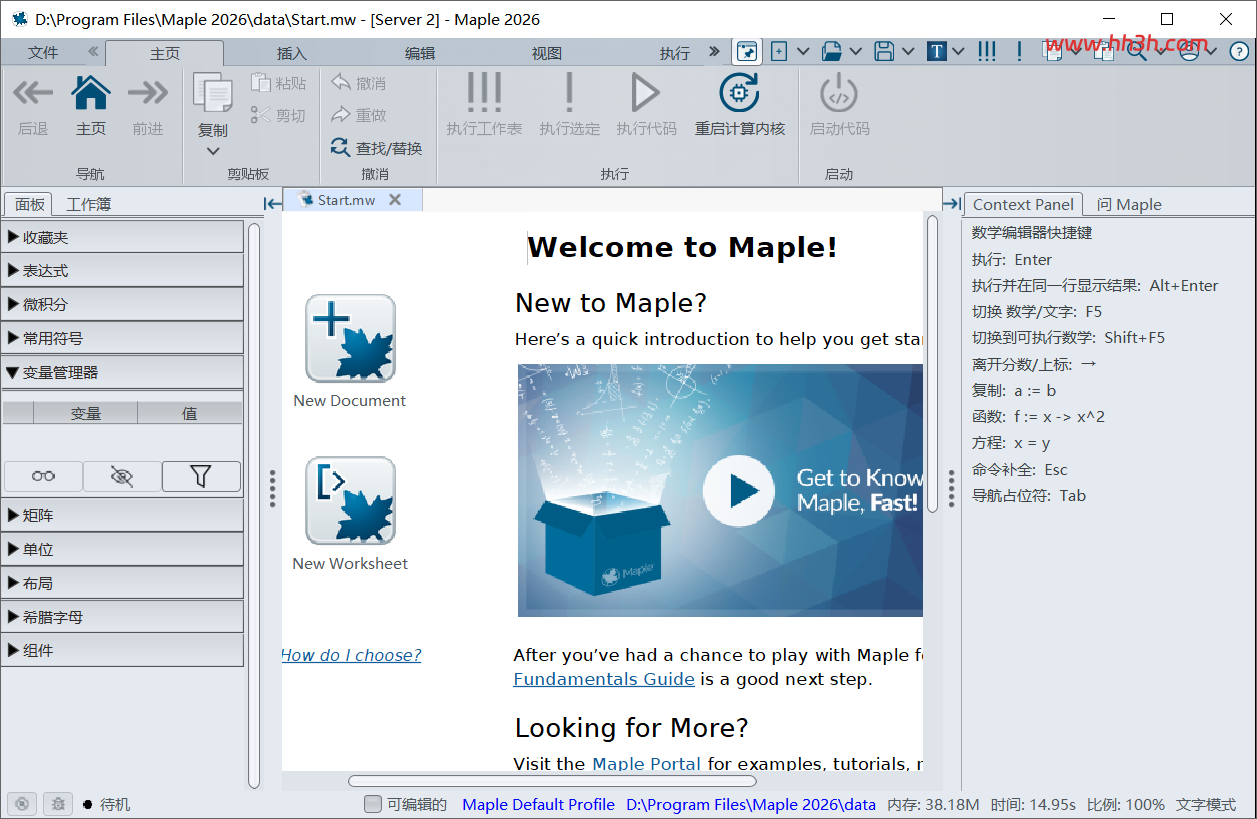The width and height of the screenshot is (1257, 819).
Task: Collapse the right Context Panel arrow icon
Action: pos(951,204)
